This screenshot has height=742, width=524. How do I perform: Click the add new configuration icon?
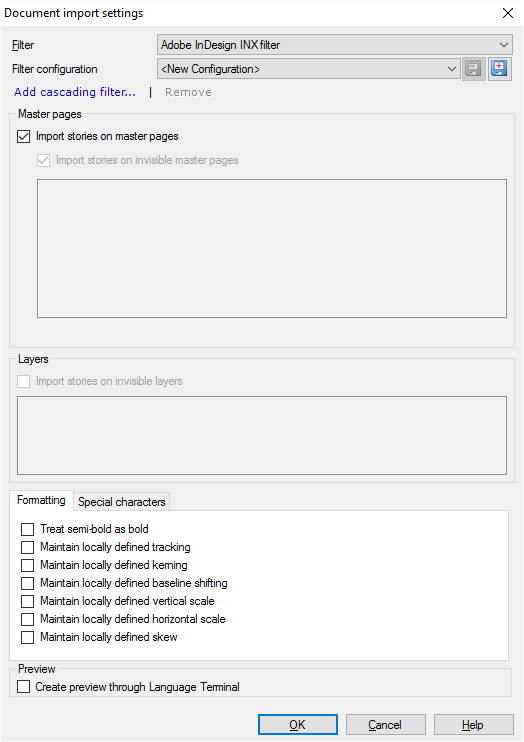pyautogui.click(x=499, y=69)
